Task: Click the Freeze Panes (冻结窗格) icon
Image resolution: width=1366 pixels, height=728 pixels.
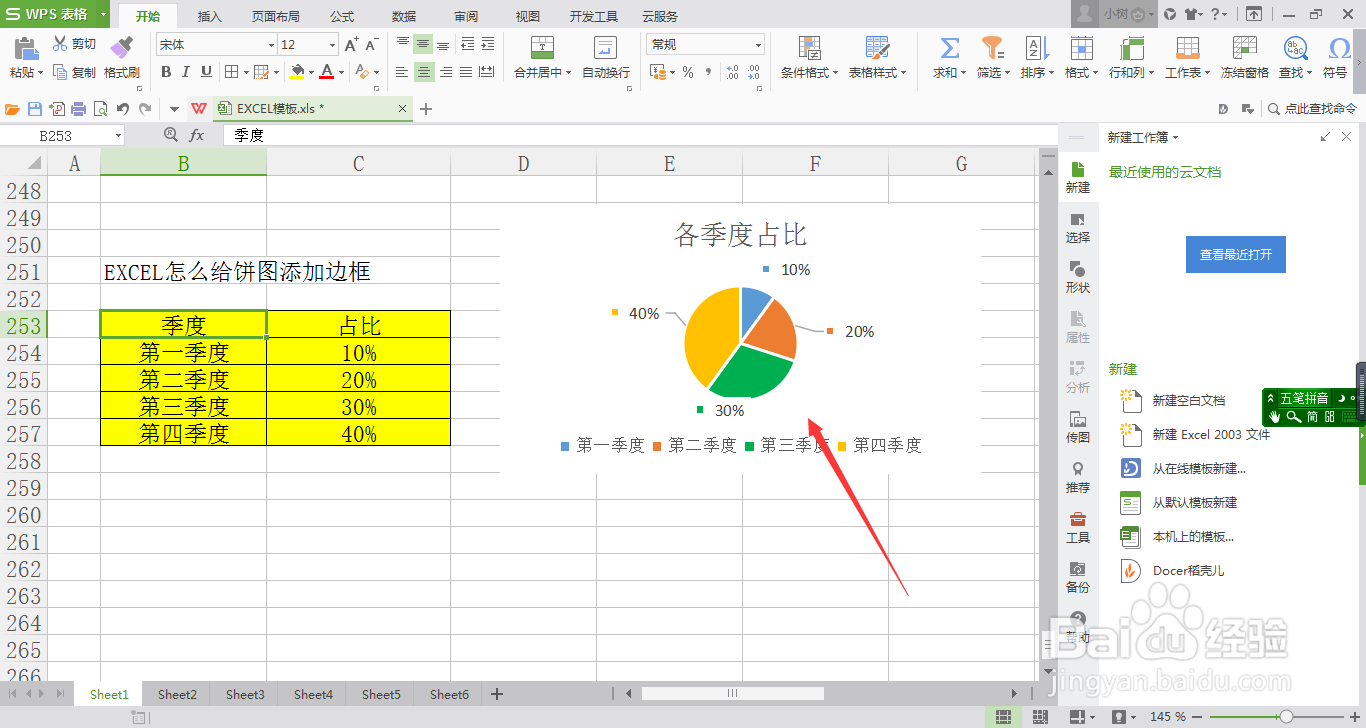Action: (1244, 48)
